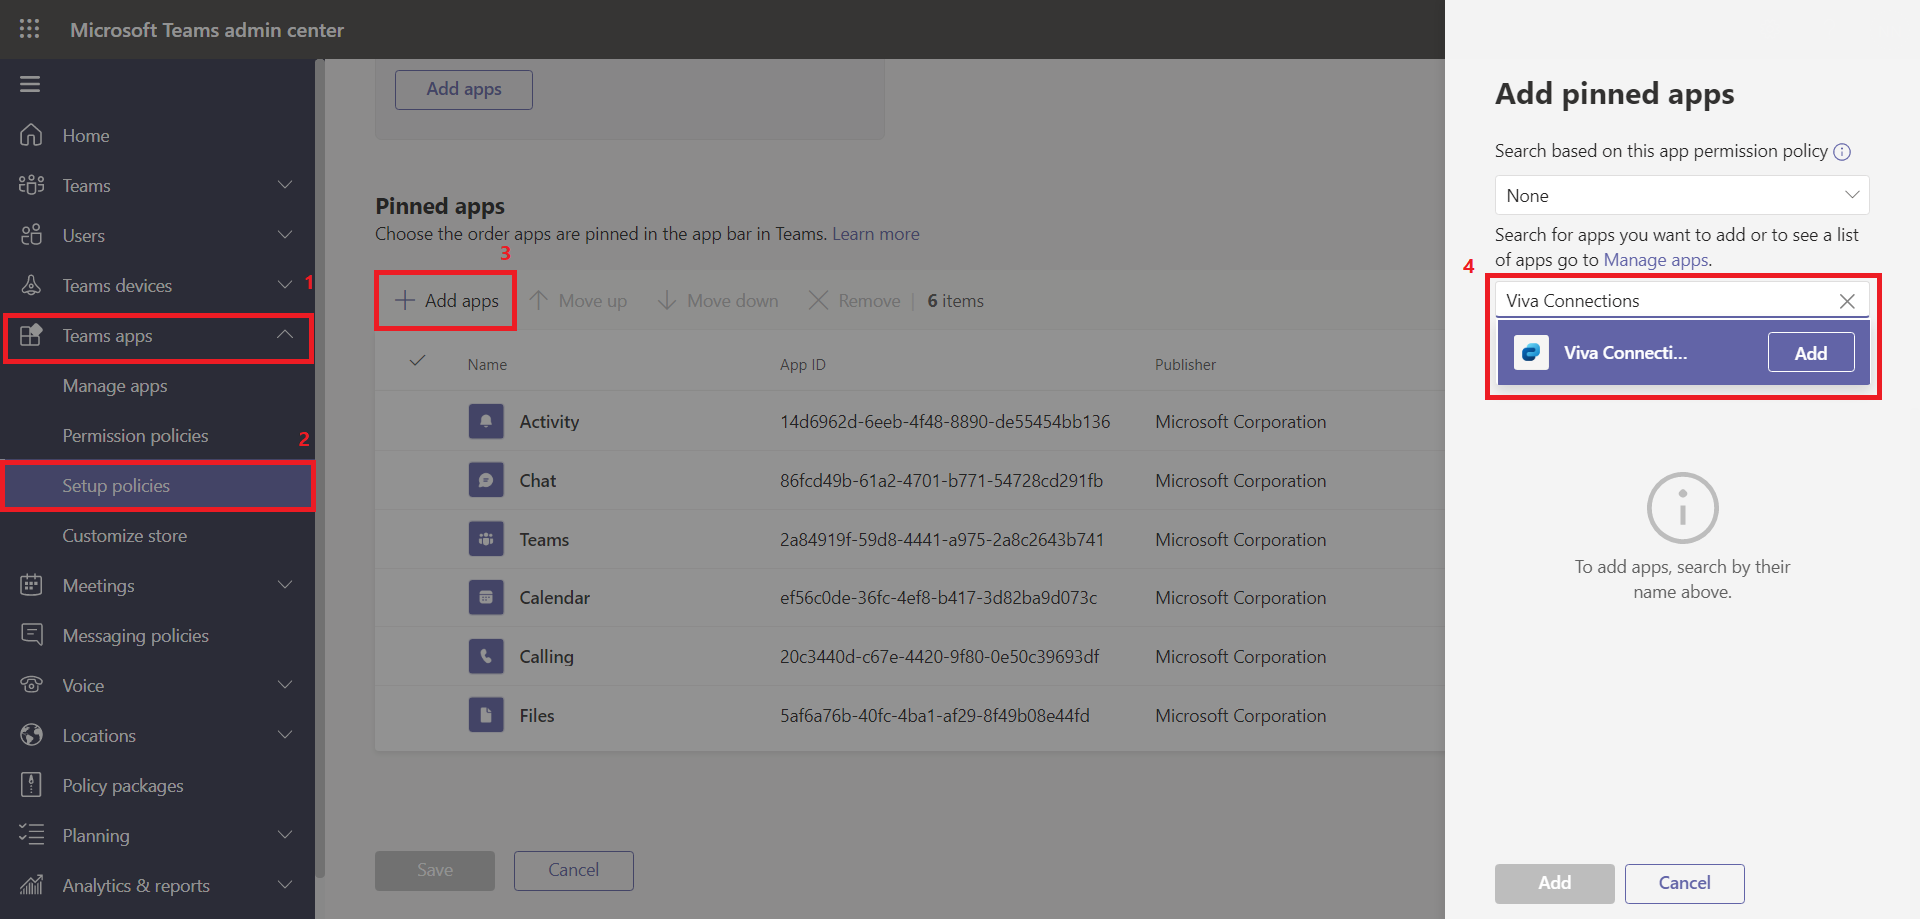This screenshot has width=1920, height=919.
Task: Select the Home icon in the sidebar
Action: pyautogui.click(x=33, y=135)
